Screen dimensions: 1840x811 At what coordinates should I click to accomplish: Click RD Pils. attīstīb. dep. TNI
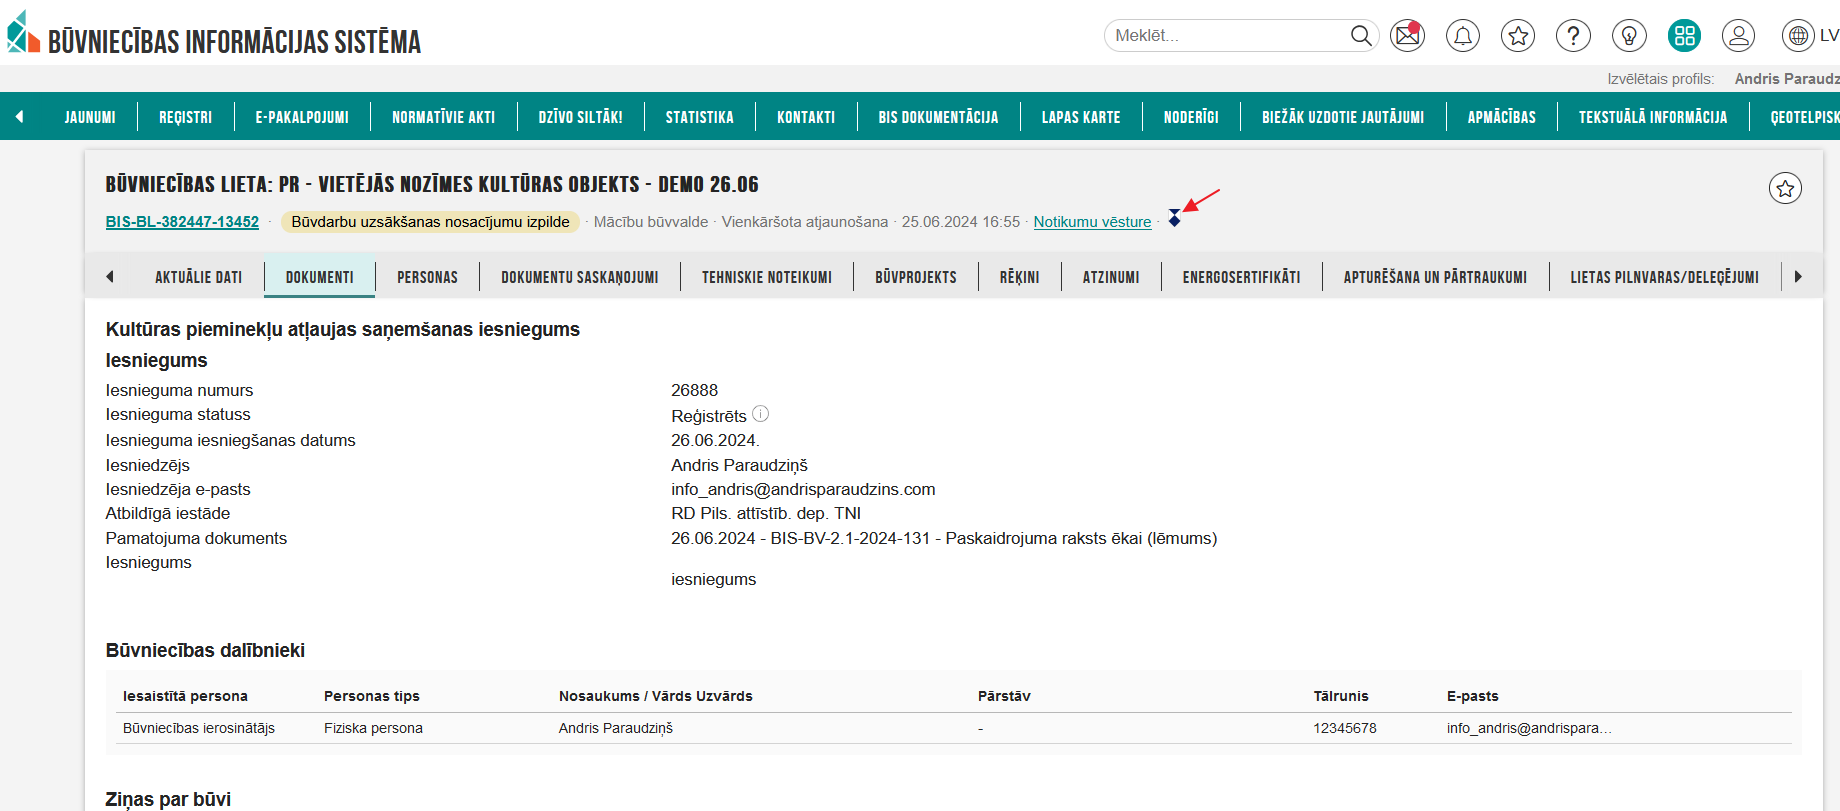point(766,513)
